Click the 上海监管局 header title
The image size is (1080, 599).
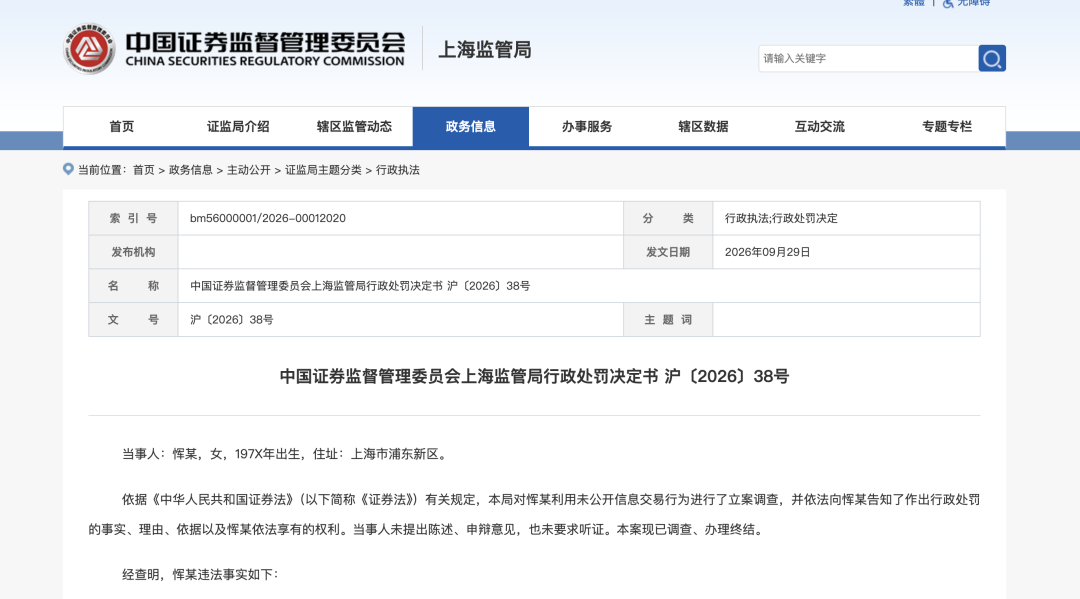click(485, 50)
